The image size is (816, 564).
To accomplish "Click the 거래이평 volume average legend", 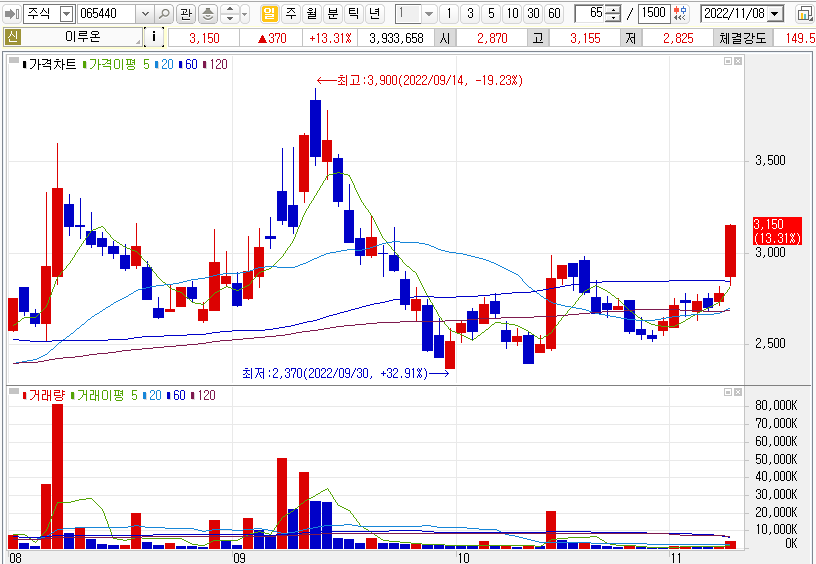I will (x=100, y=395).
